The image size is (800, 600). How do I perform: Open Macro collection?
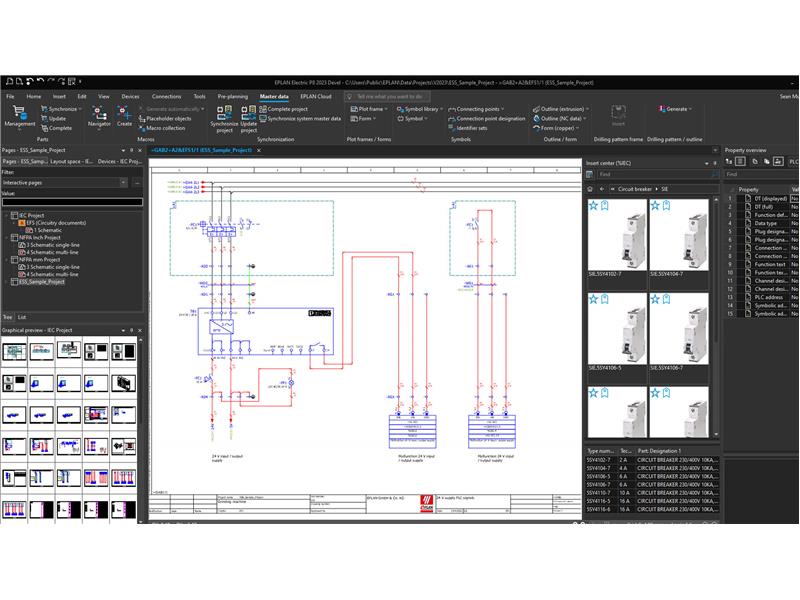(x=162, y=128)
